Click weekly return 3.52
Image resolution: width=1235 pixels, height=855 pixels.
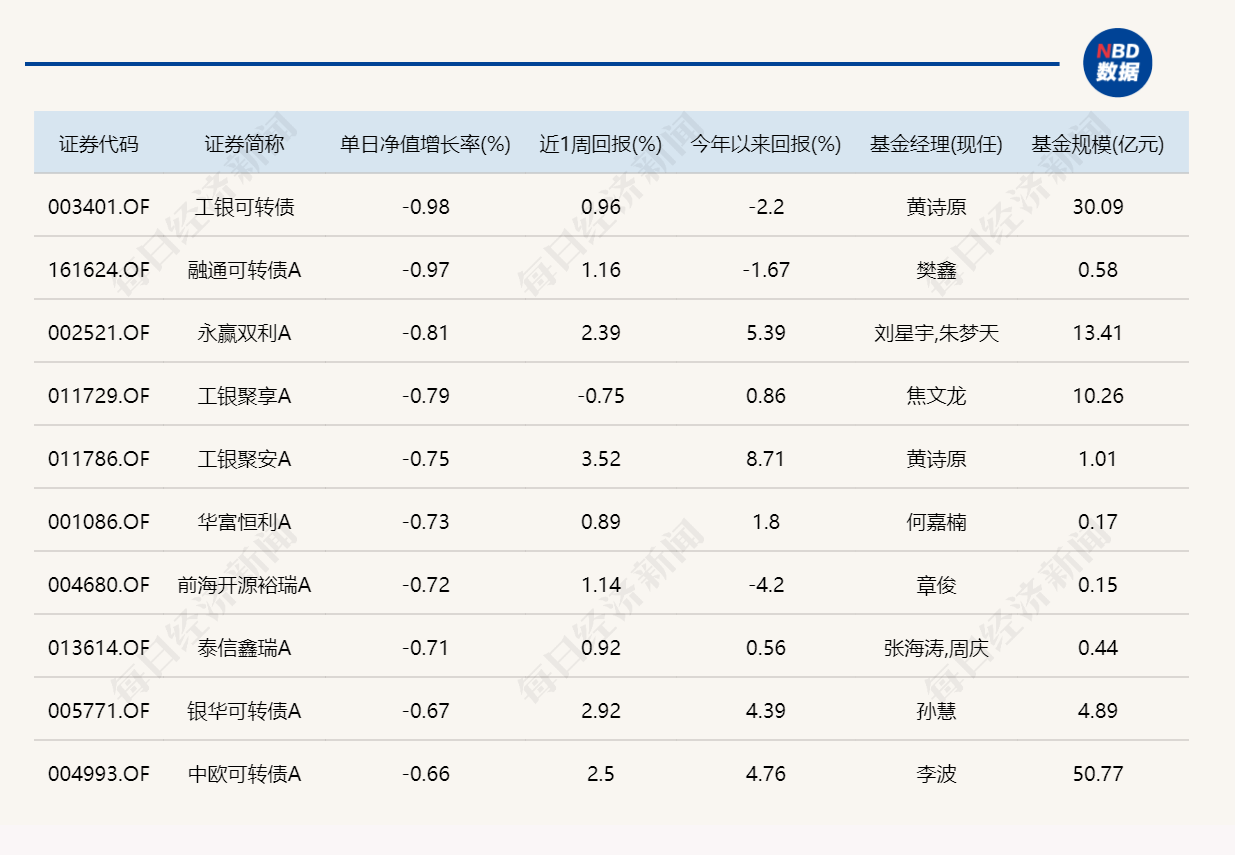click(x=601, y=459)
